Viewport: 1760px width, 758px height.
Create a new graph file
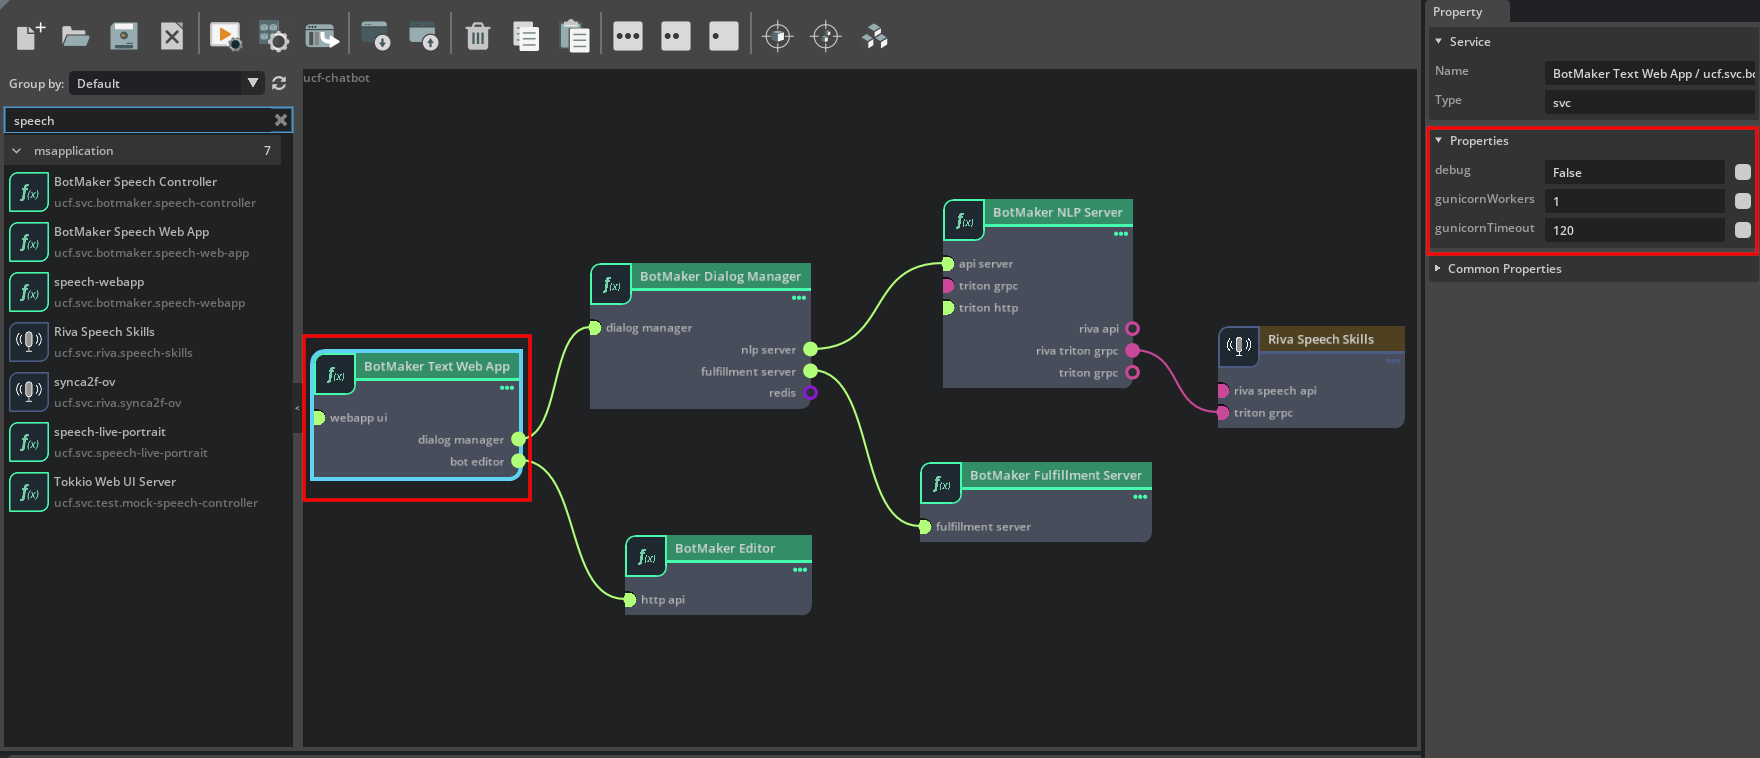pyautogui.click(x=30, y=37)
